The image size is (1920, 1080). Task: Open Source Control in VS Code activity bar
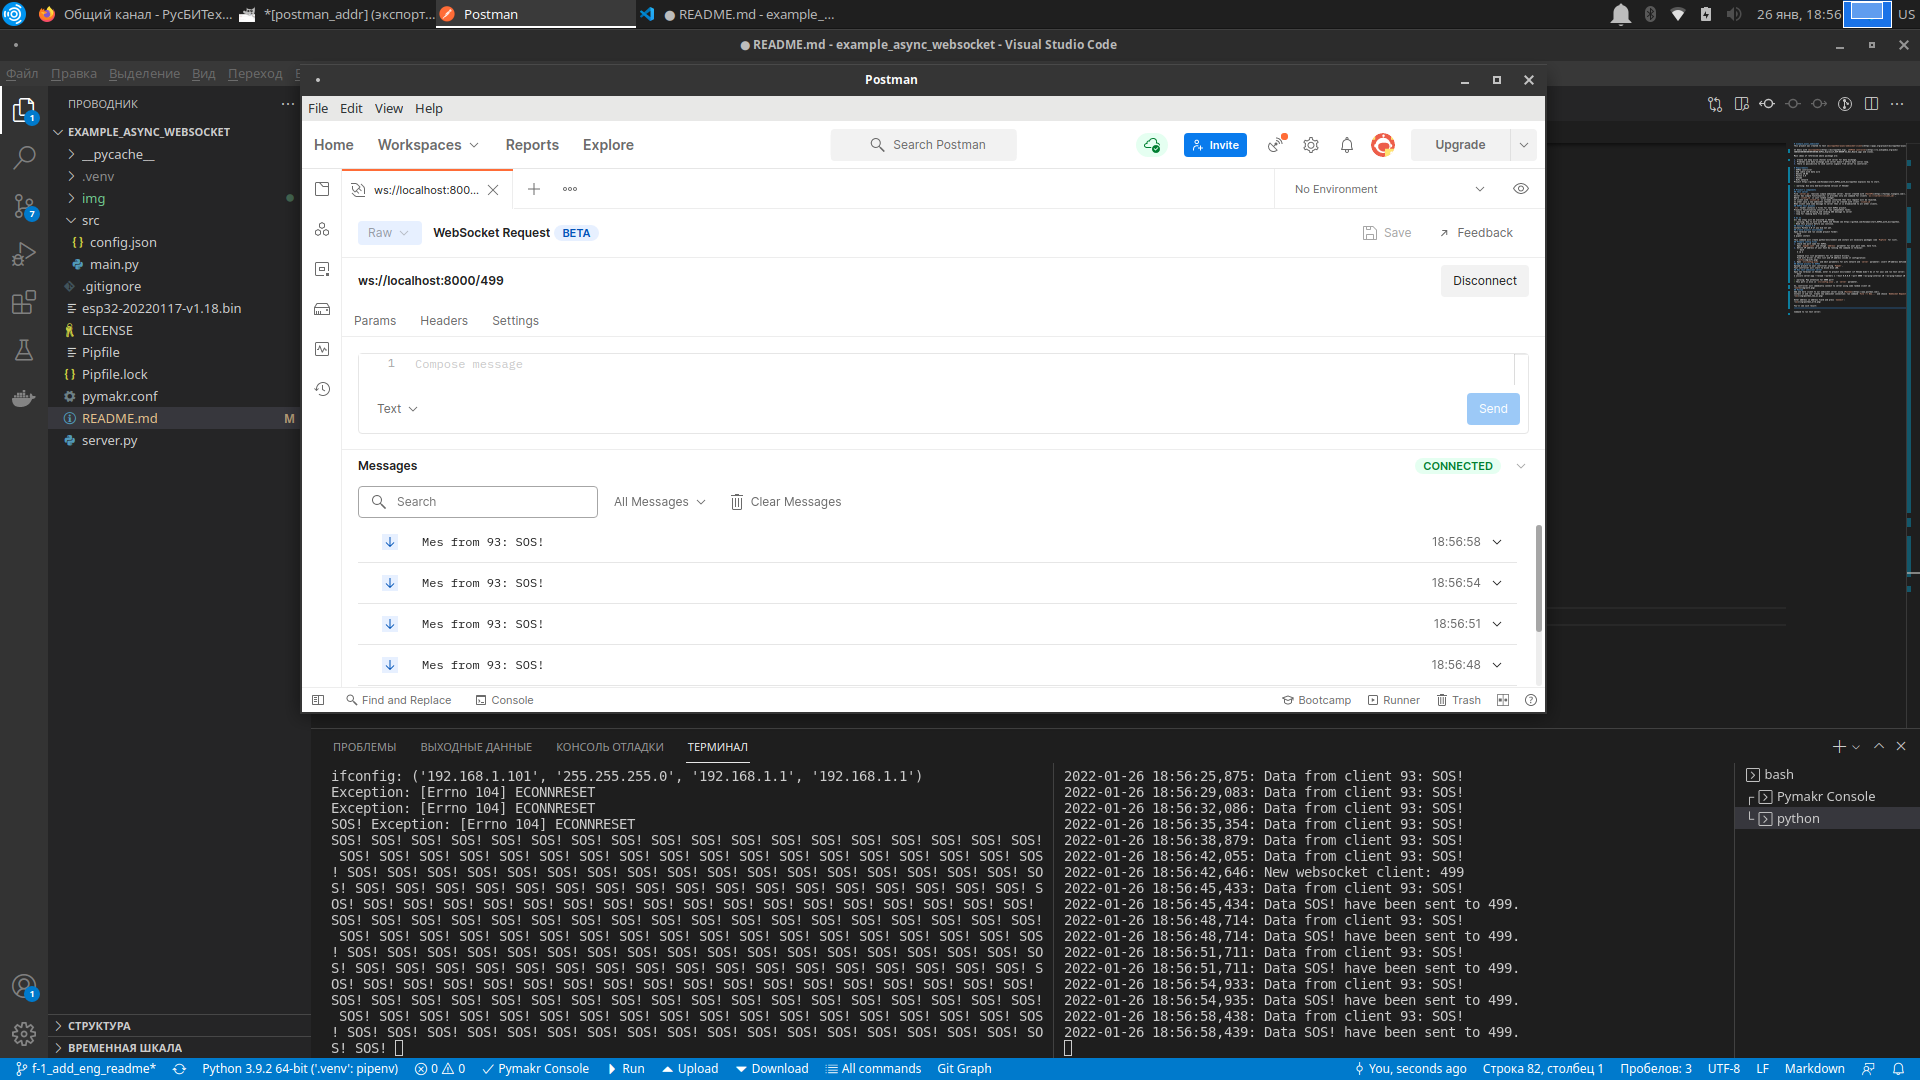(x=24, y=206)
